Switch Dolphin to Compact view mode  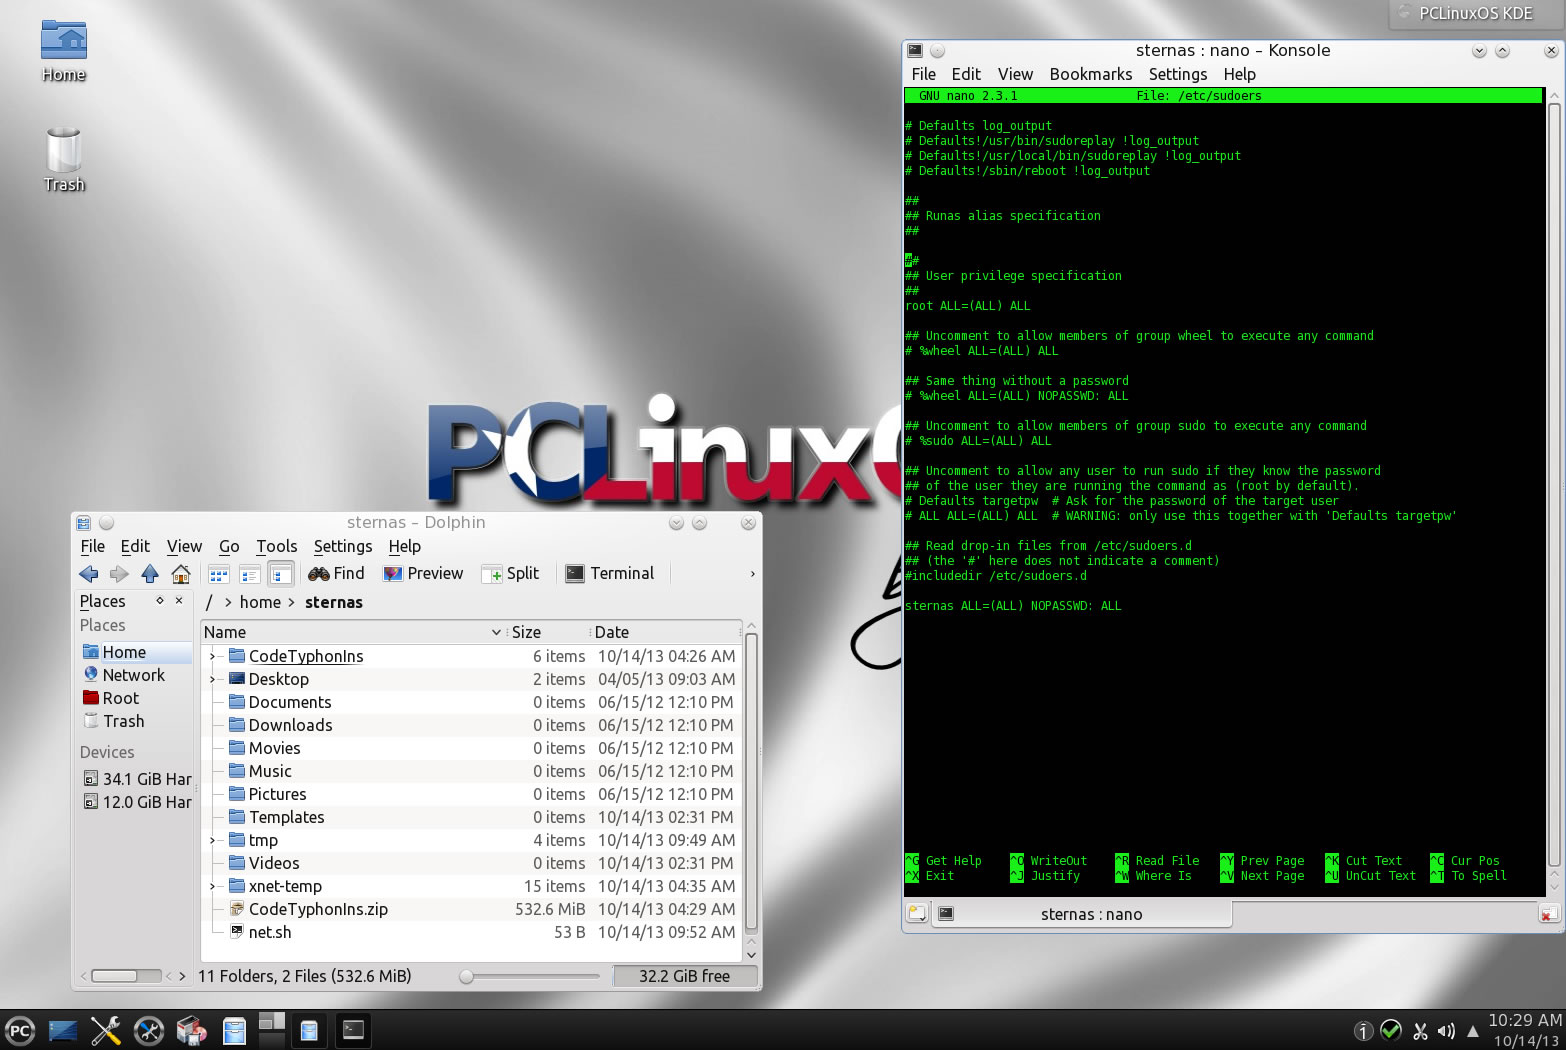tap(250, 574)
